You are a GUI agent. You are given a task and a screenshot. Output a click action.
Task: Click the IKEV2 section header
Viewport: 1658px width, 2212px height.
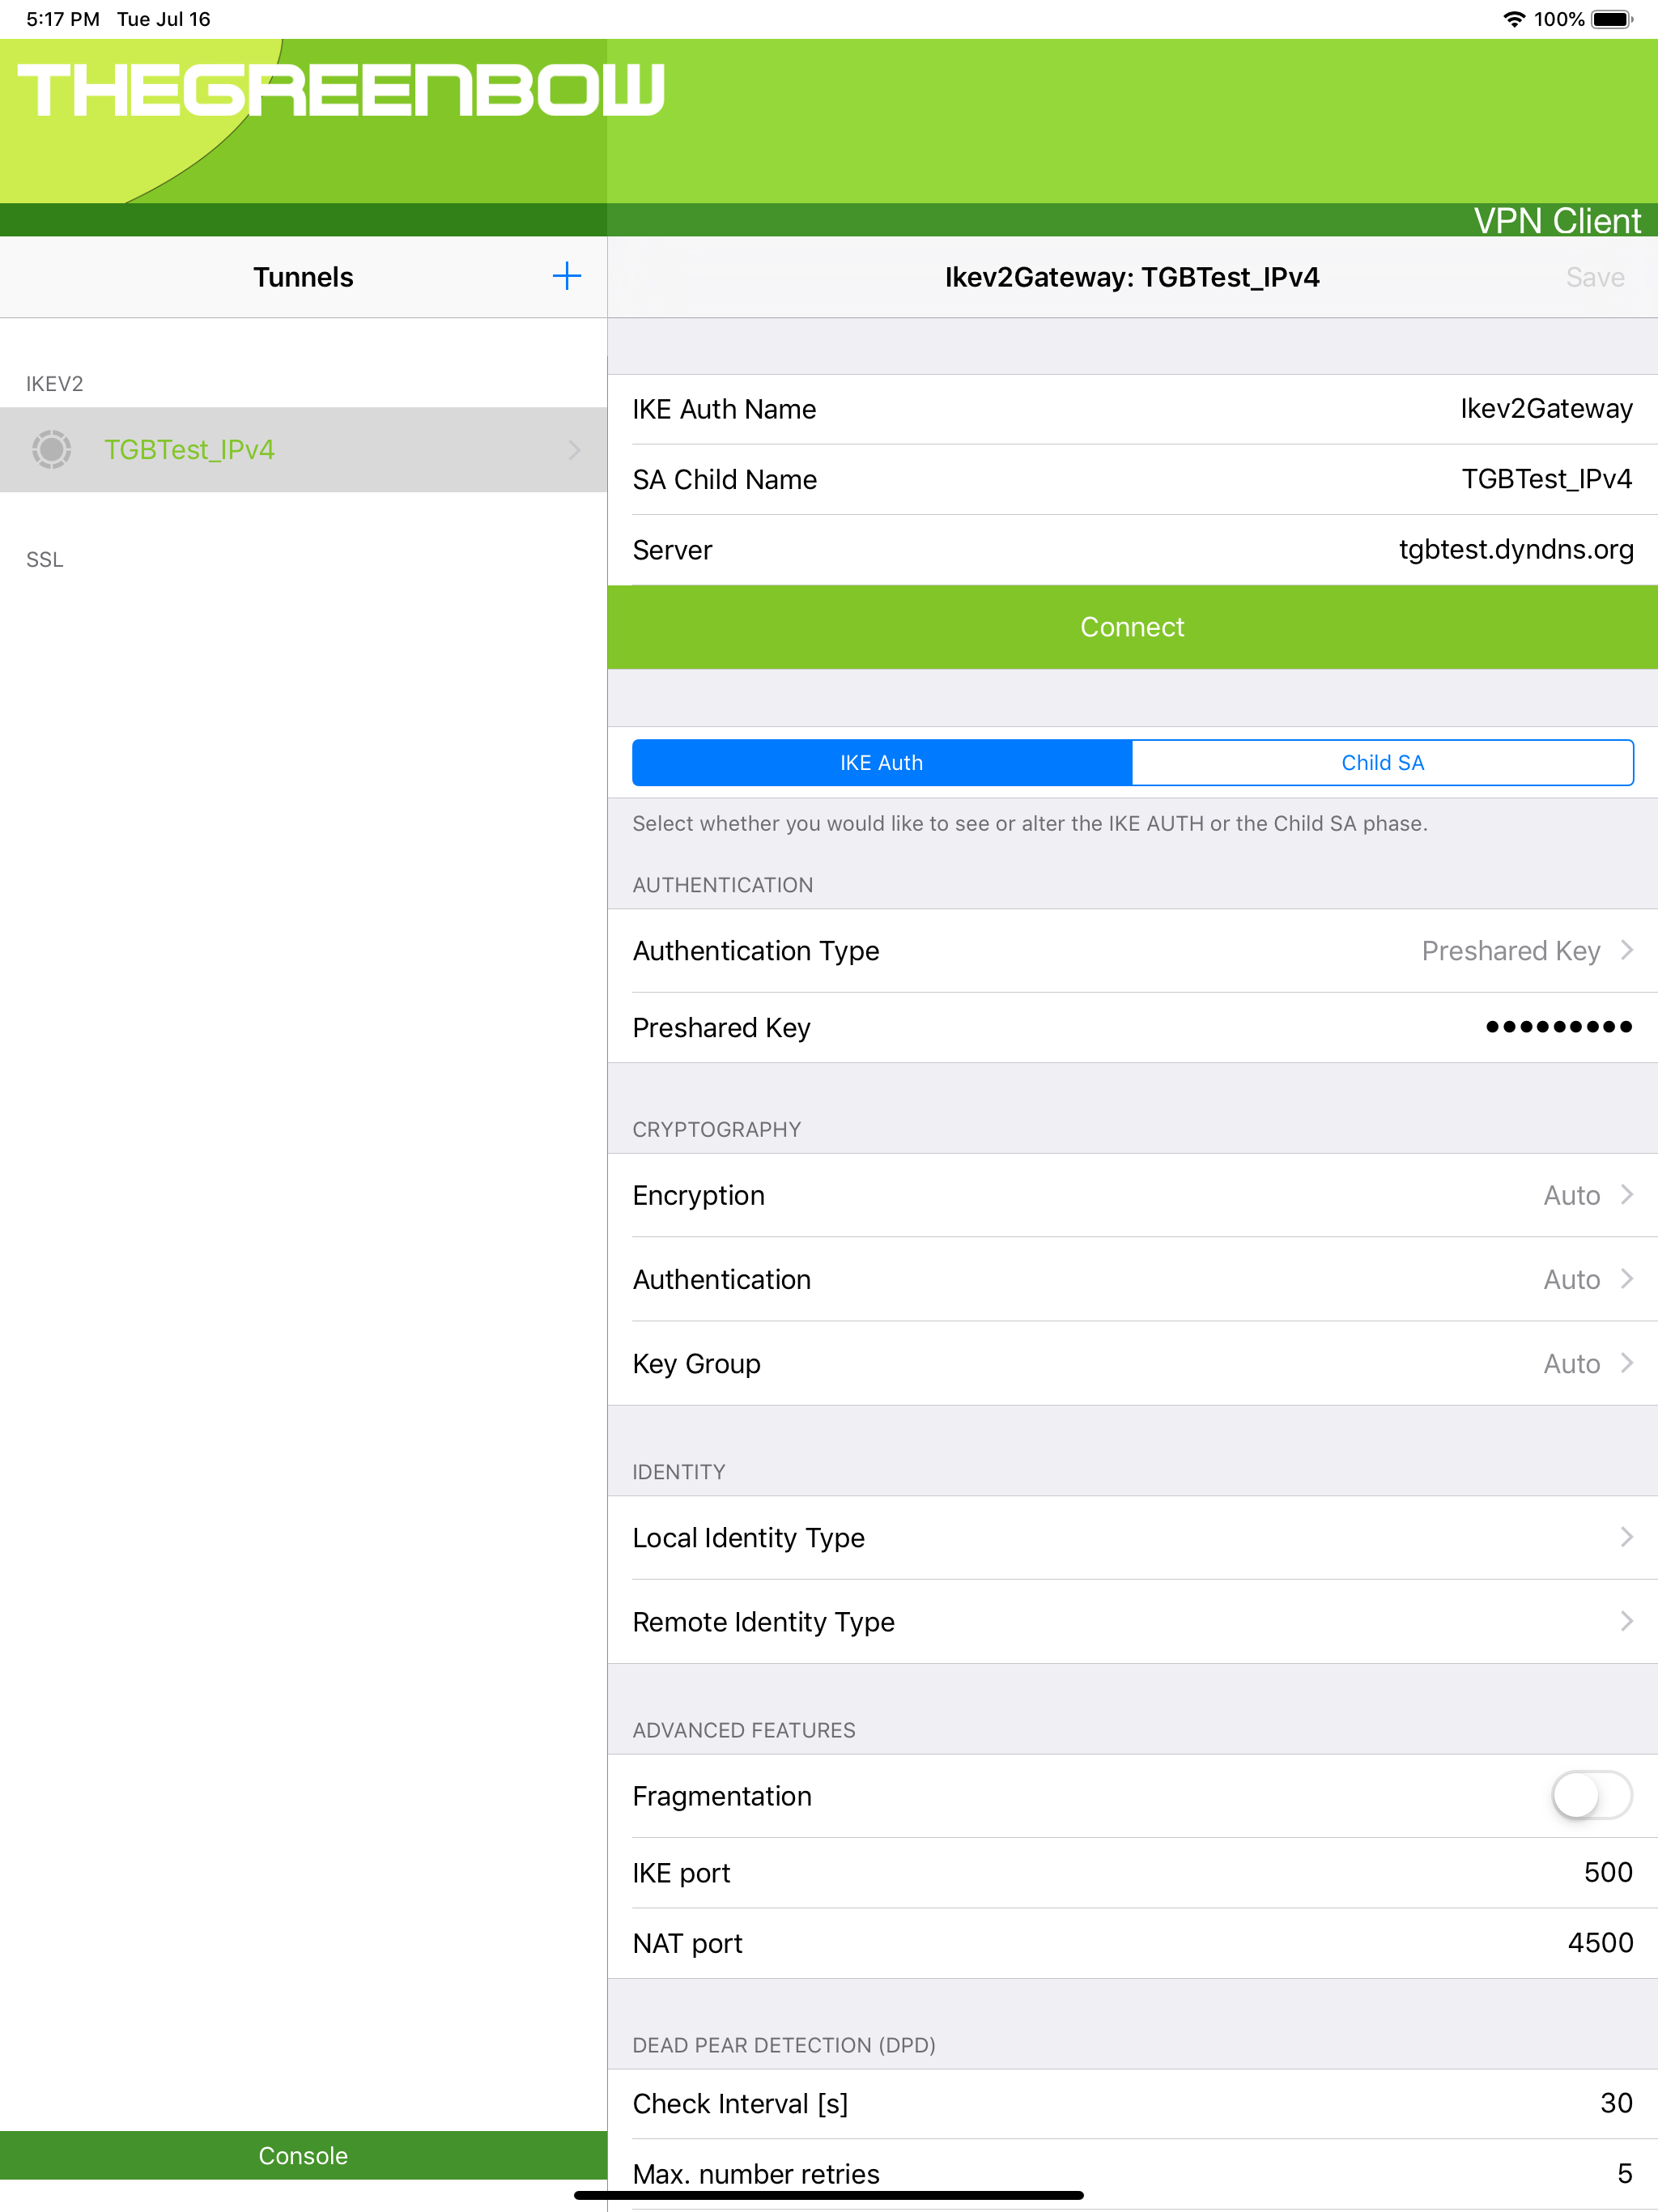tap(55, 384)
